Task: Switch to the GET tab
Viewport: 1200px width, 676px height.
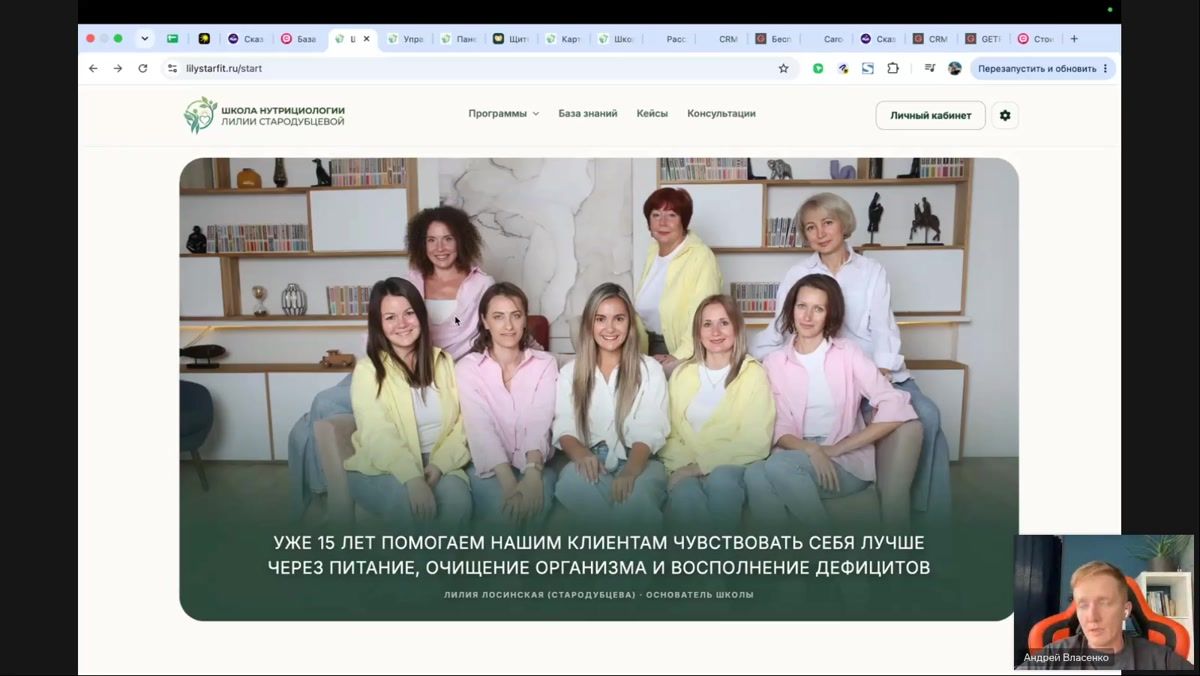Action: point(984,39)
